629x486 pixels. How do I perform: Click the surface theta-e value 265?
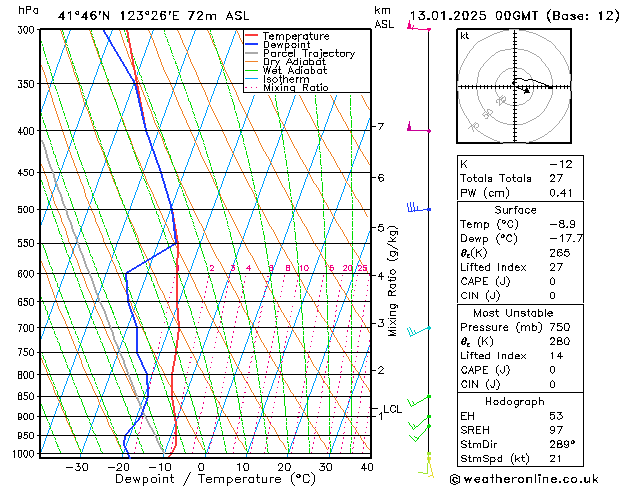pos(560,253)
